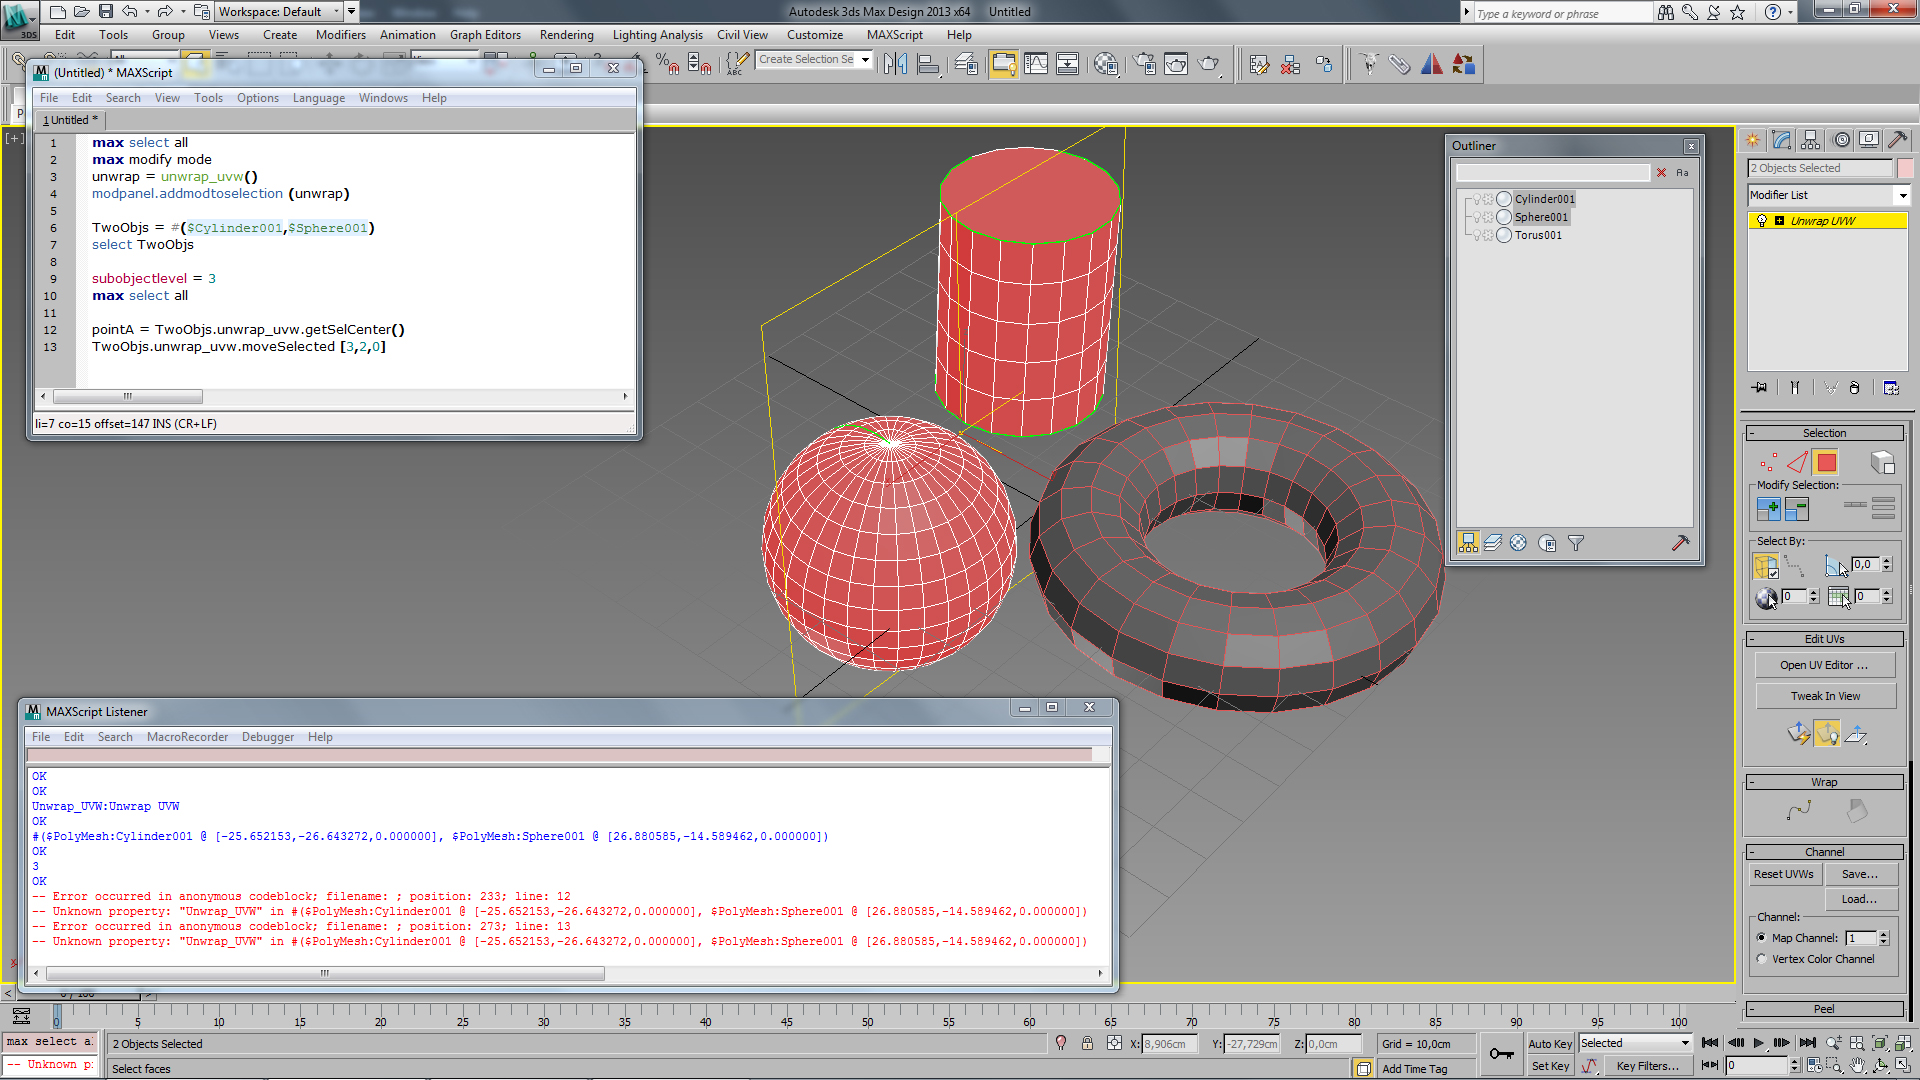Open Workspace Default dropdown
This screenshot has height=1080, width=1920.
[x=280, y=12]
